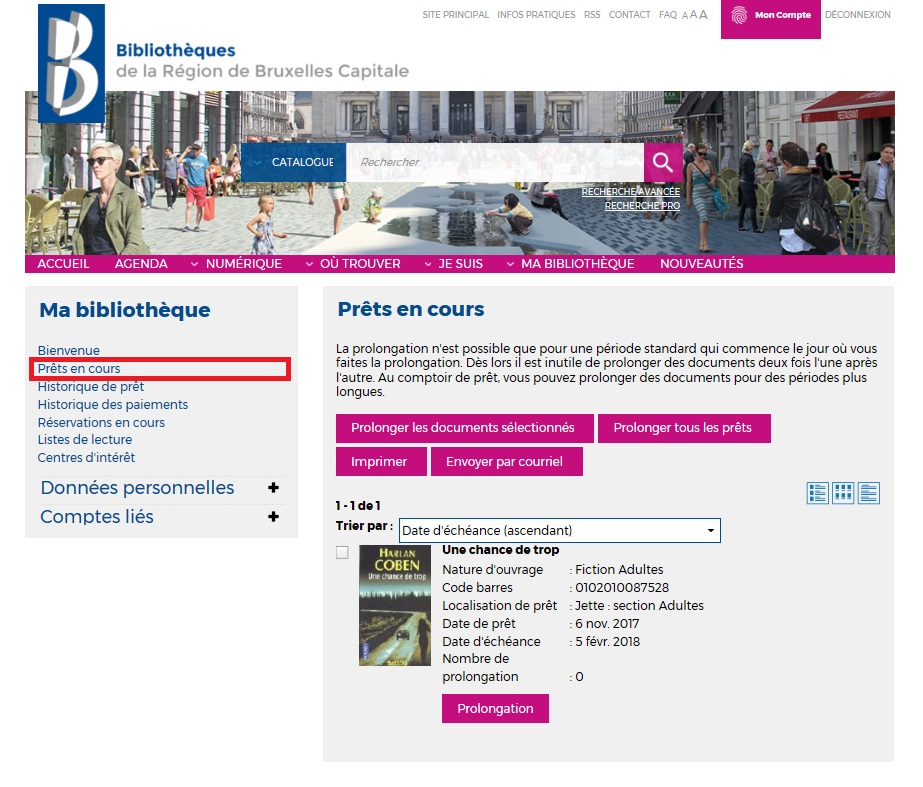
Task: Switch to grid thumbnail view icon
Action: pos(843,493)
